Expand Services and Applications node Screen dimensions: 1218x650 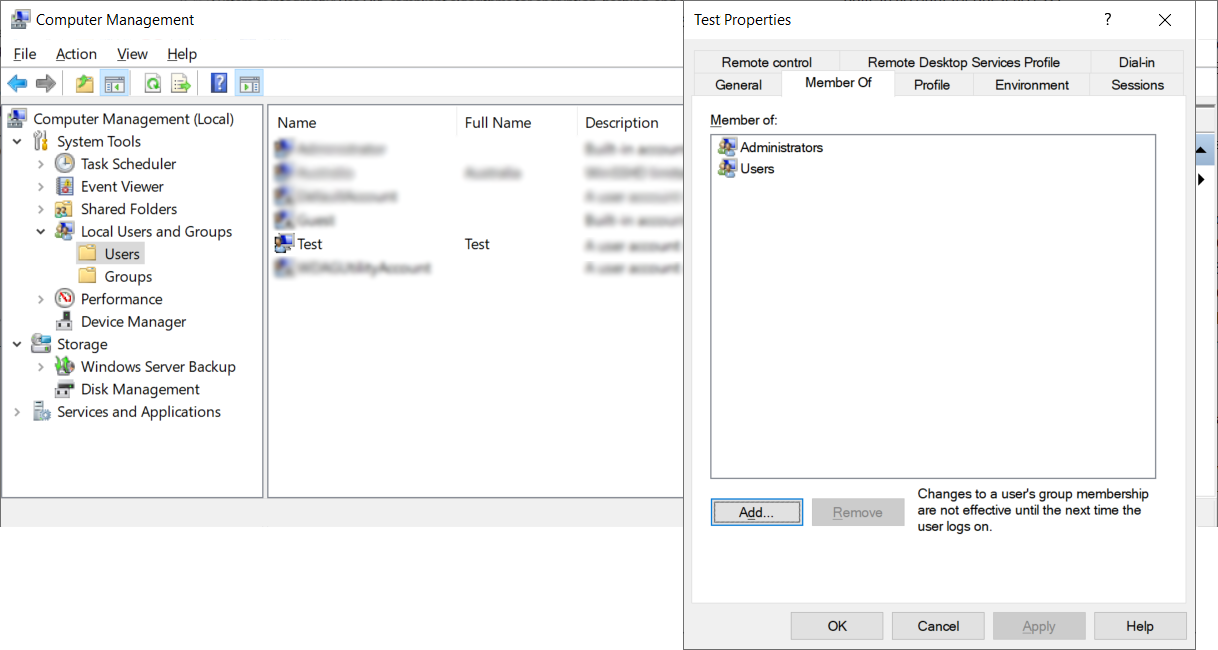pyautogui.click(x=17, y=412)
